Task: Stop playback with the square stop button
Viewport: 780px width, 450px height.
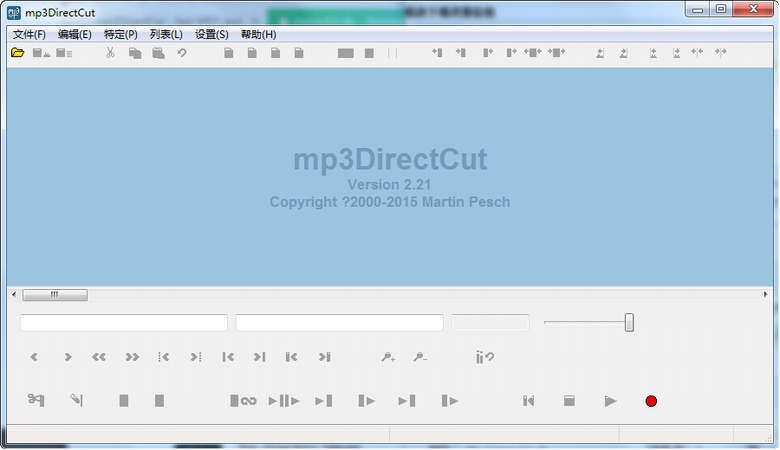Action: coord(570,401)
